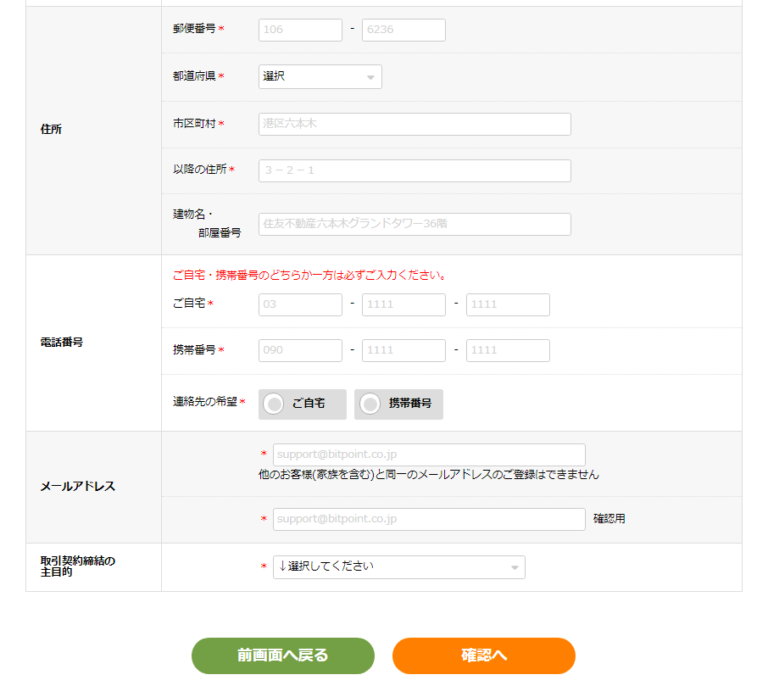
Task: Click the mobile number middle field
Action: (x=403, y=351)
